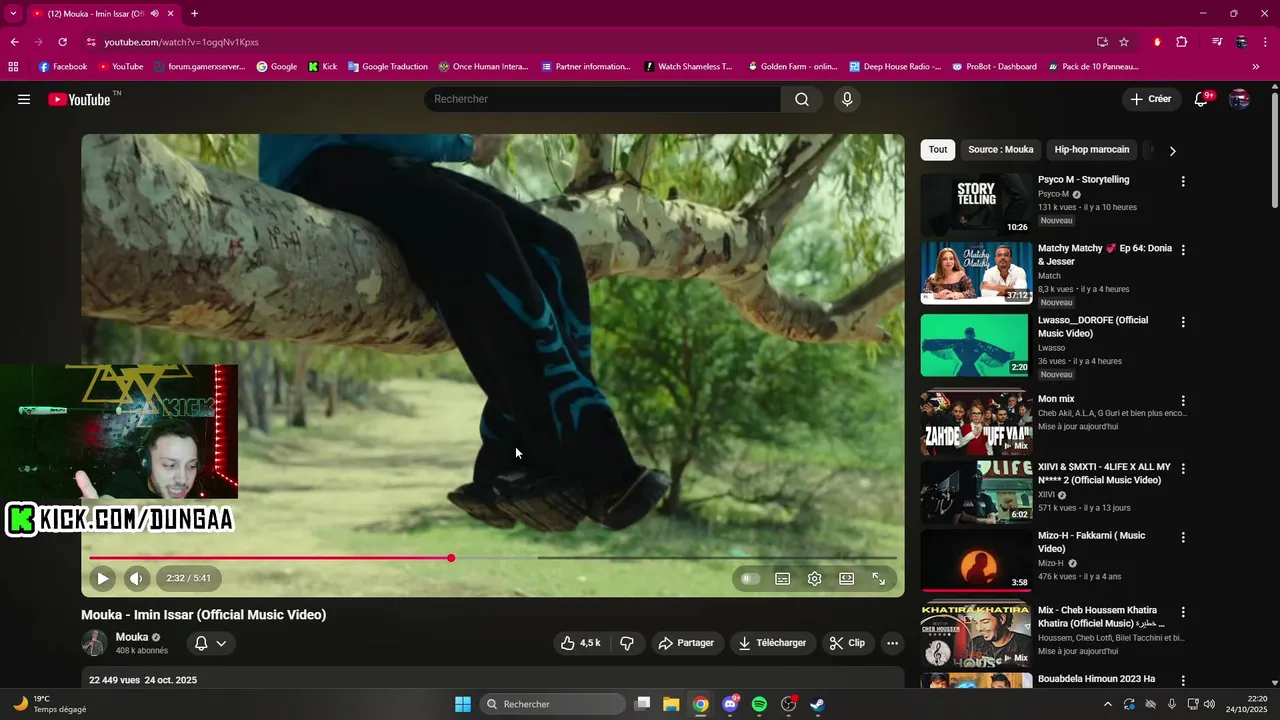This screenshot has height=720, width=1280.
Task: Open the Kick bookmark
Action: [x=322, y=67]
